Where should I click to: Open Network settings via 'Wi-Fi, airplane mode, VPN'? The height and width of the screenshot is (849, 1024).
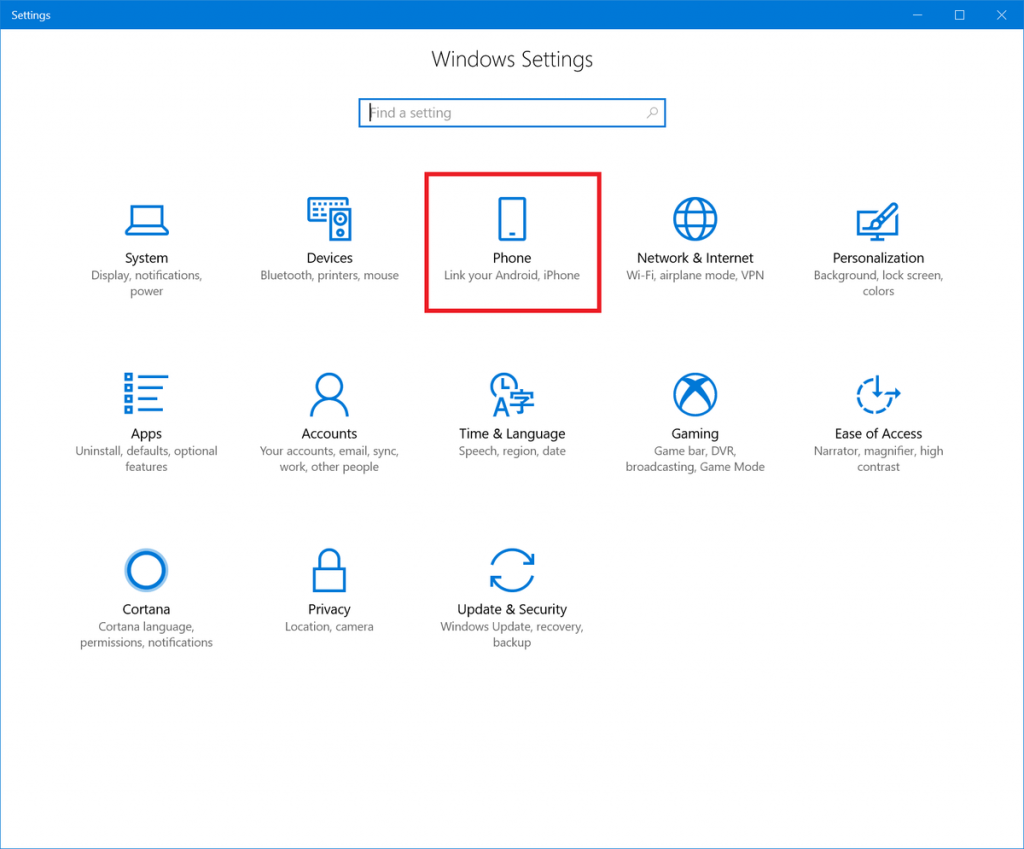point(695,275)
